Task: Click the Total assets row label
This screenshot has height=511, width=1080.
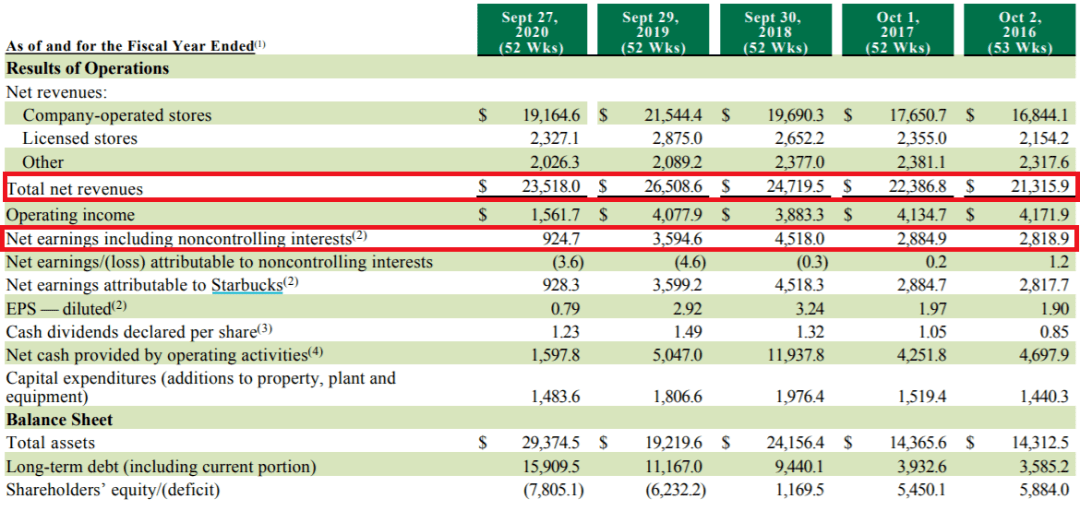Action: click(x=51, y=442)
